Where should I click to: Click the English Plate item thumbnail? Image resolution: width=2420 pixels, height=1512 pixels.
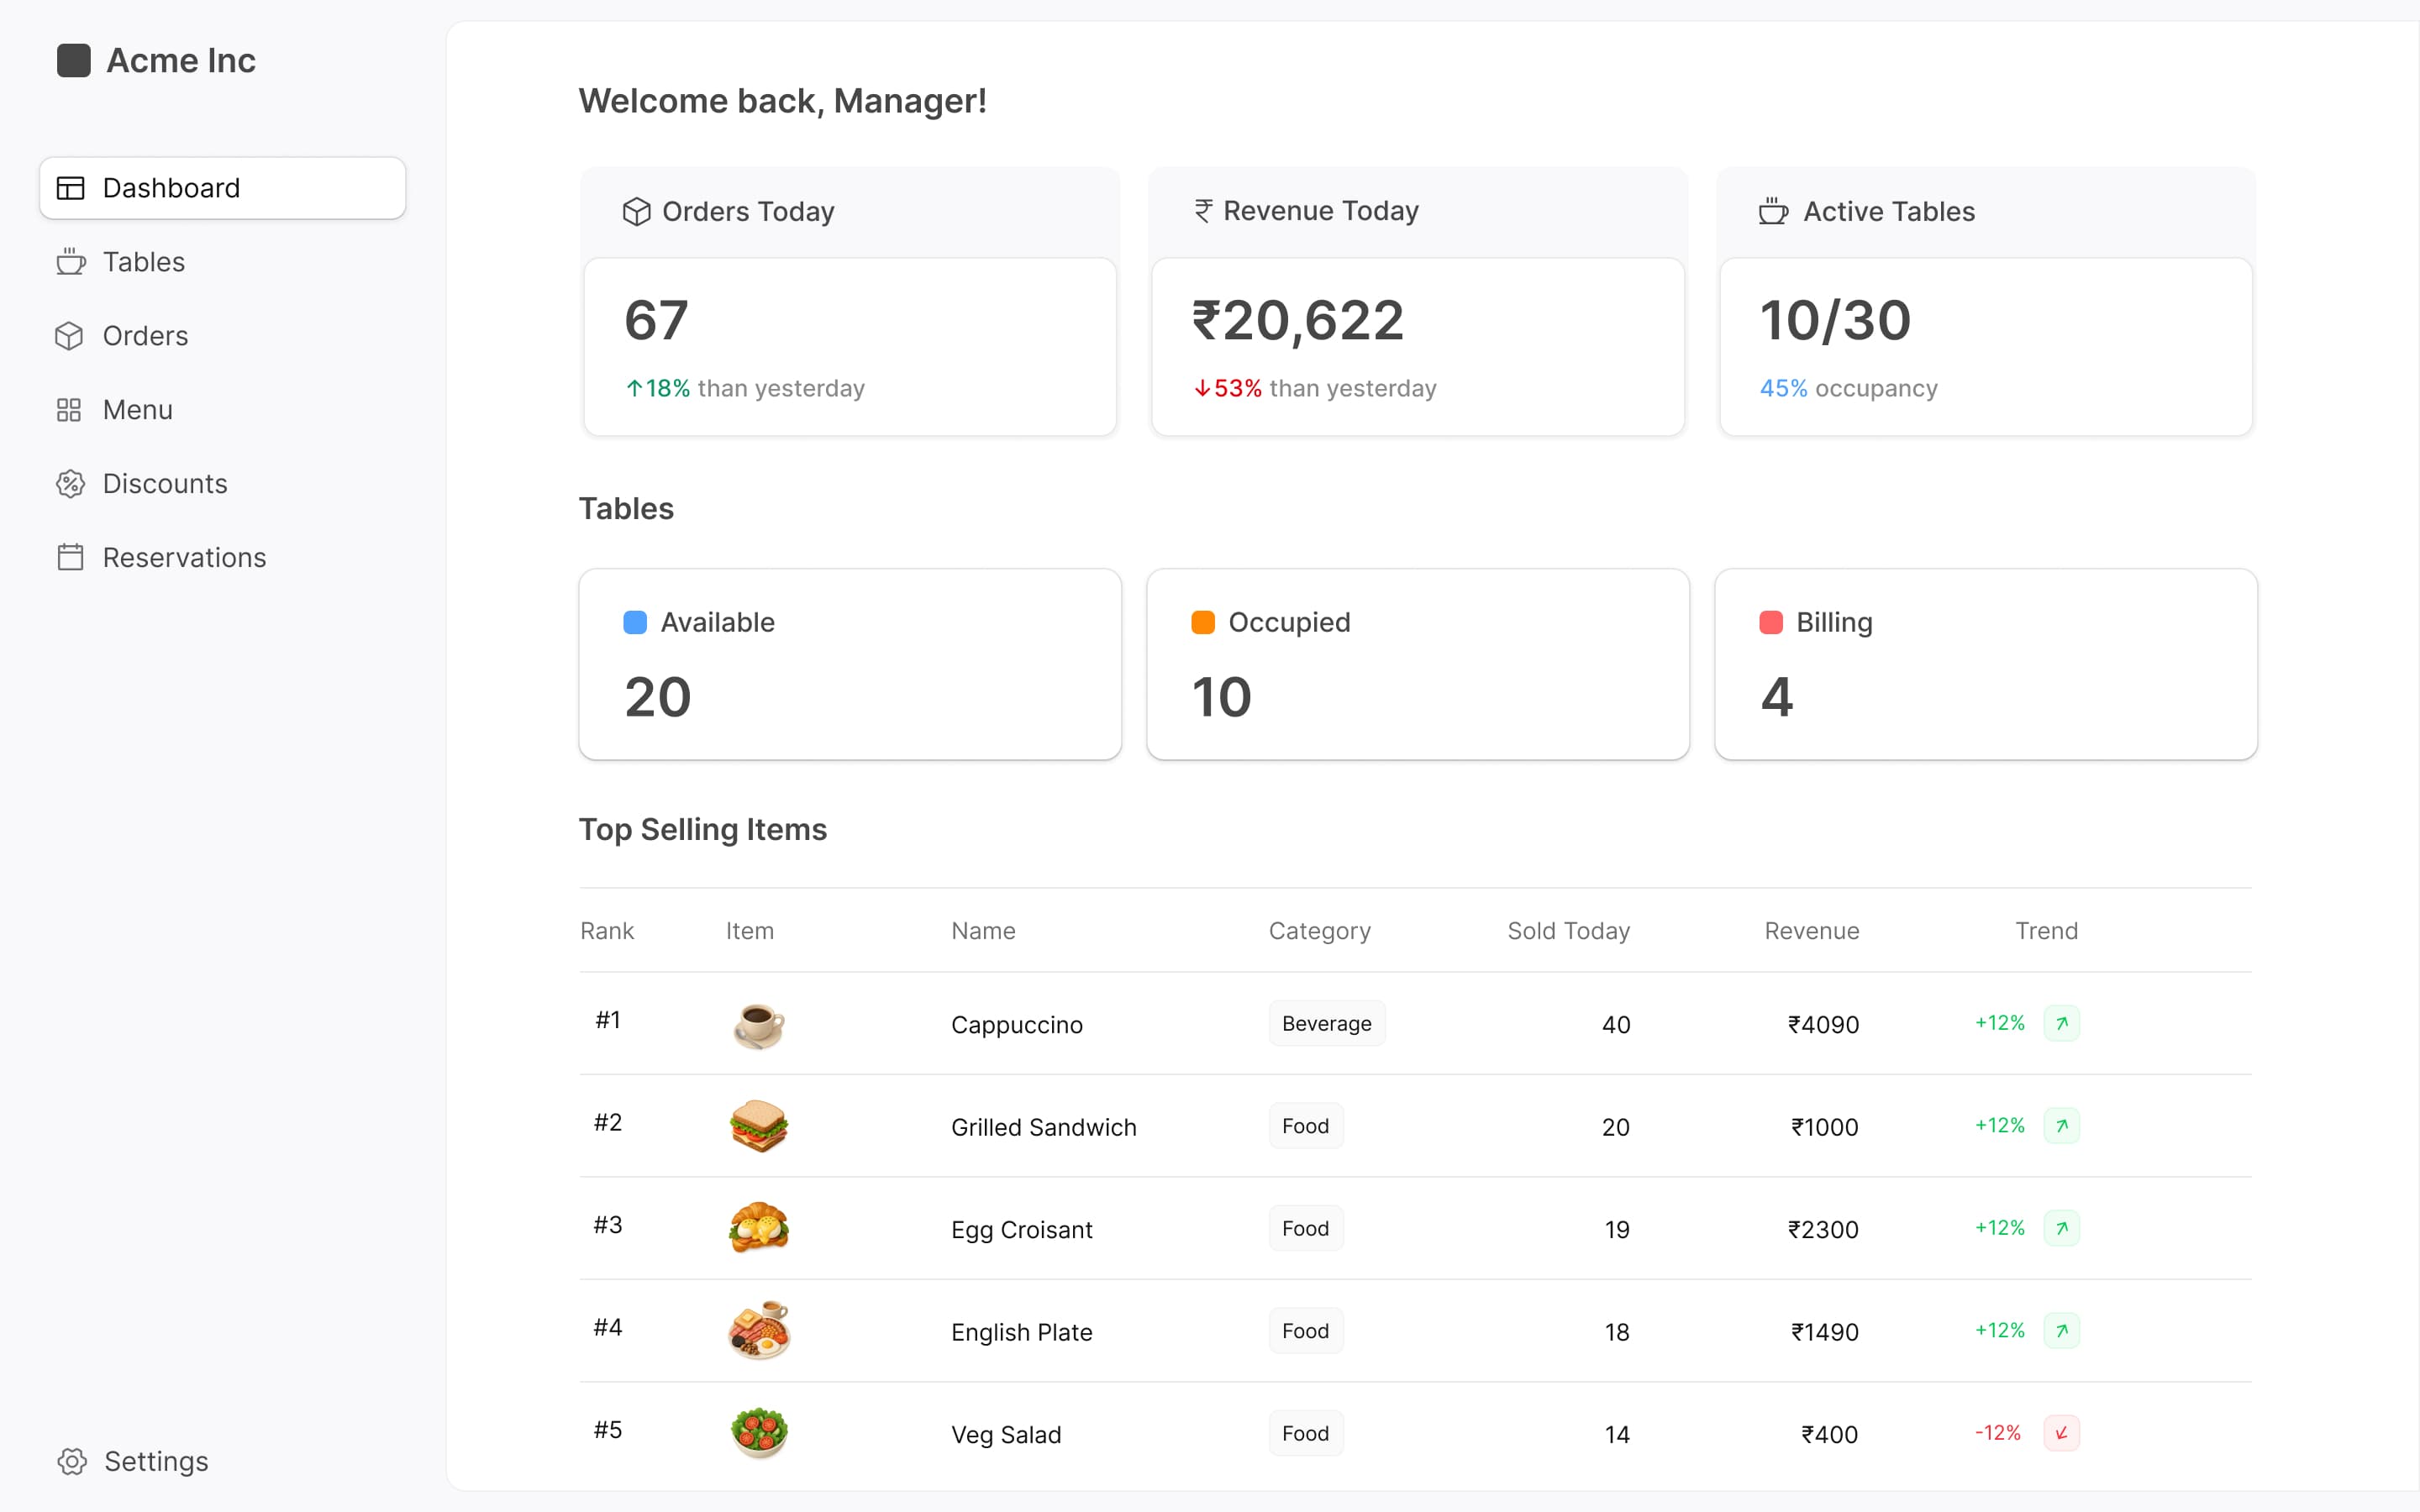coord(759,1331)
